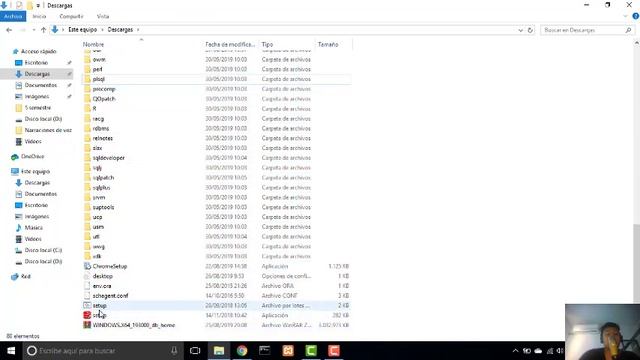Select Este equipo in navigation pane
640x360 pixels.
click(35, 171)
